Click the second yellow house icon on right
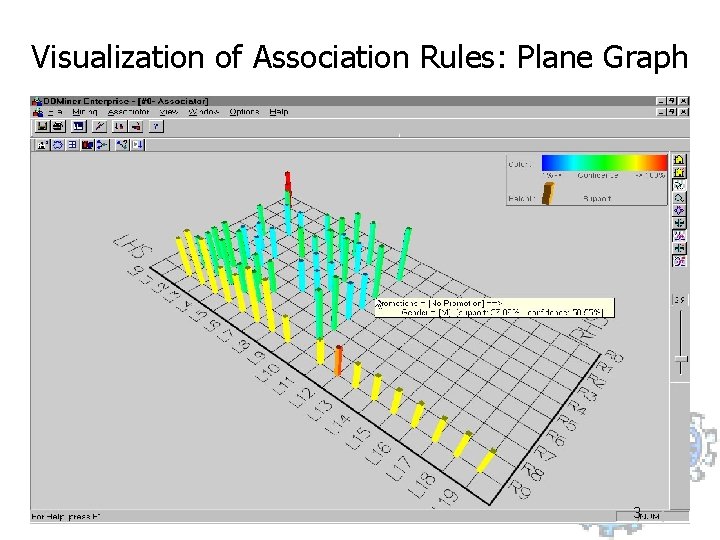 pos(679,172)
